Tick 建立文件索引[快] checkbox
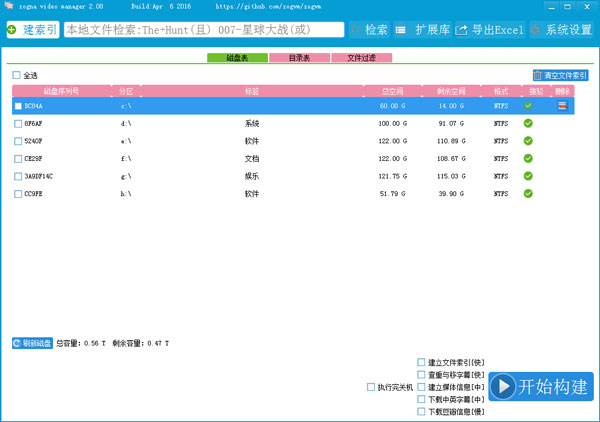This screenshot has height=422, width=600. 421,362
